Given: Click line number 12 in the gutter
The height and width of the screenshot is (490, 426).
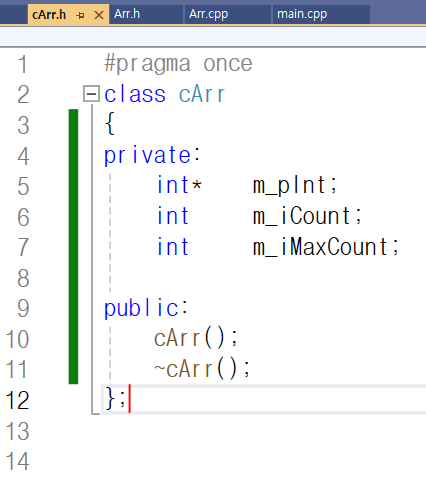Looking at the screenshot, I should 18,400.
